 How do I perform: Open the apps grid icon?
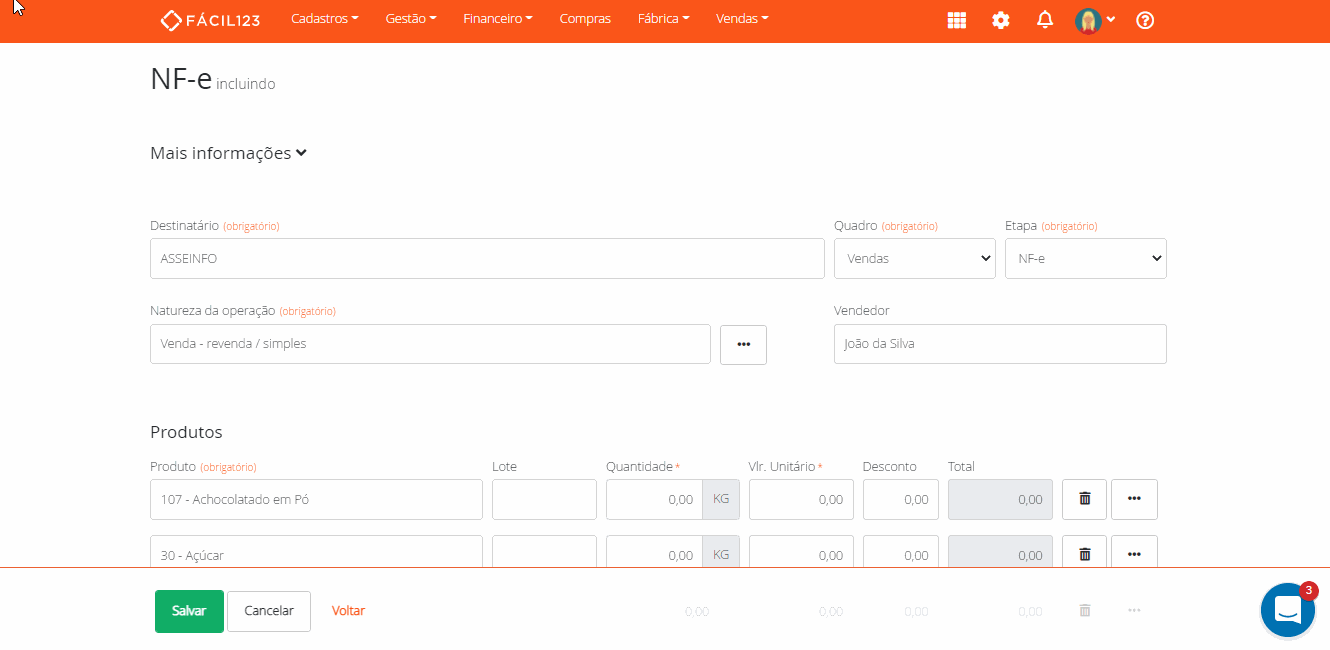[956, 20]
